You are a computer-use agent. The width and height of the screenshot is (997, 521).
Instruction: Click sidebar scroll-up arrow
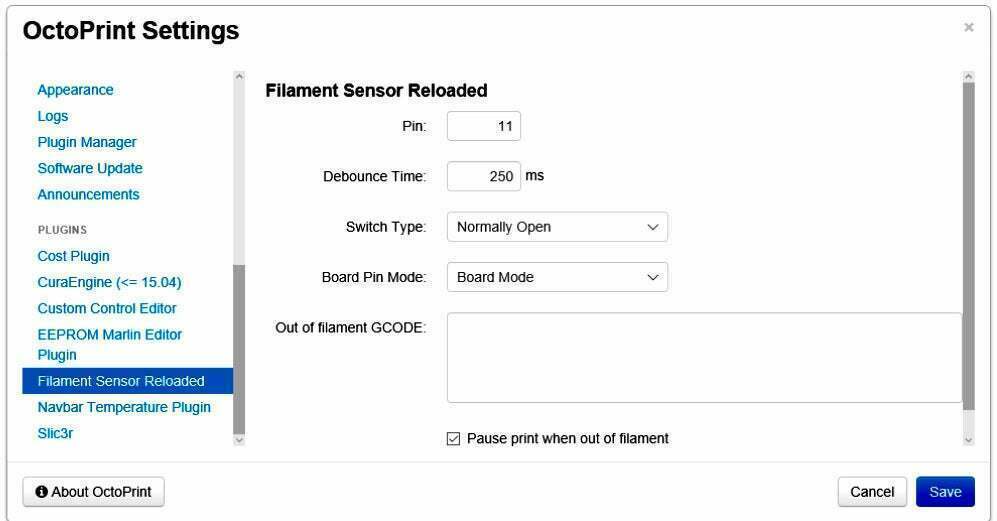tap(239, 77)
